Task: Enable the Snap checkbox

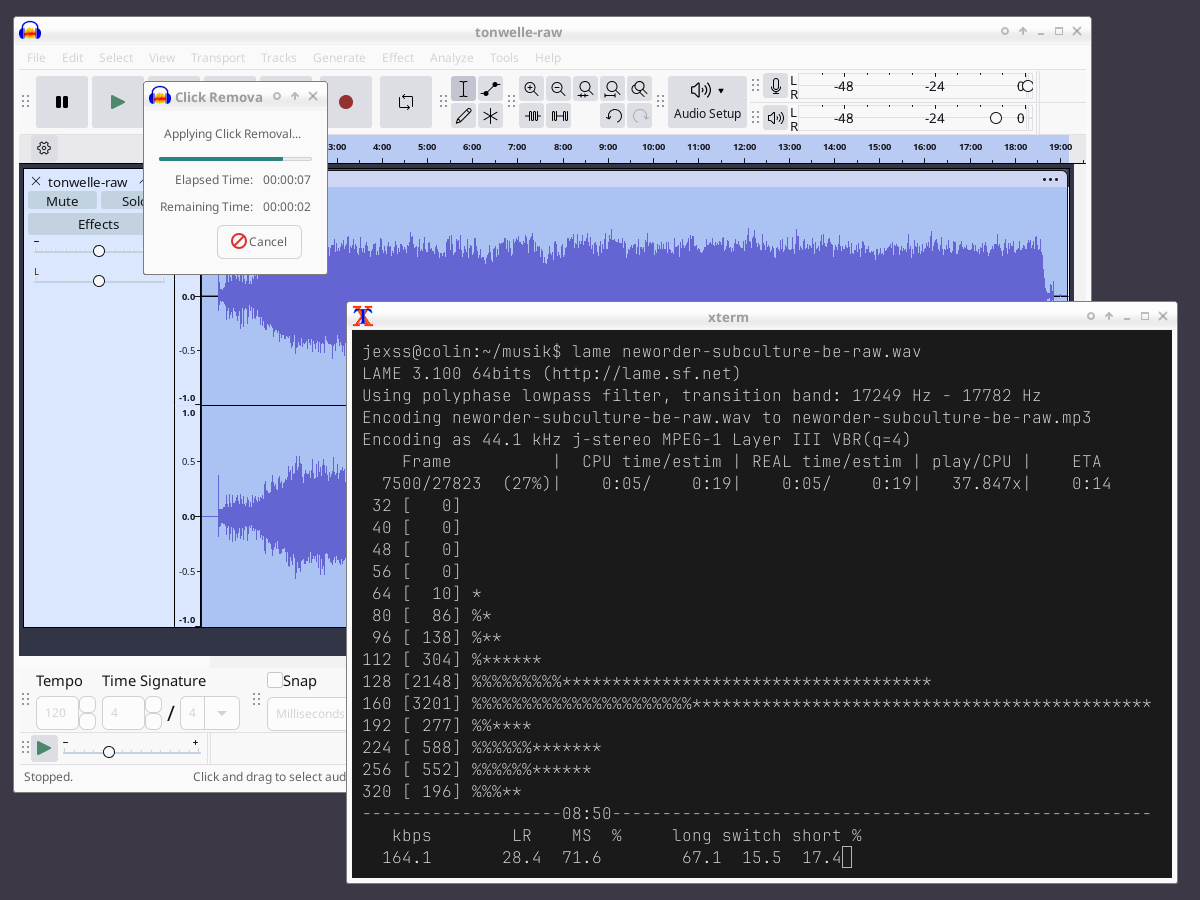Action: click(275, 681)
